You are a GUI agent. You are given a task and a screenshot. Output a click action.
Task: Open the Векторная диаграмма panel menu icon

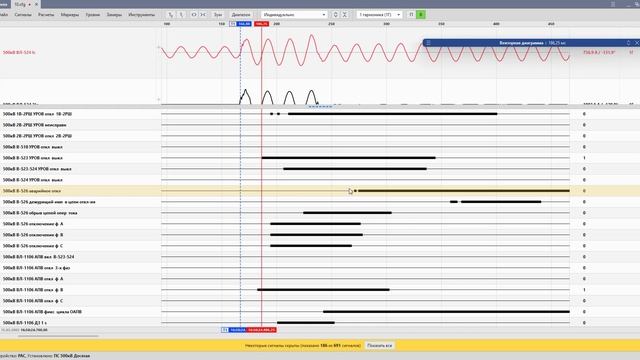428,43
